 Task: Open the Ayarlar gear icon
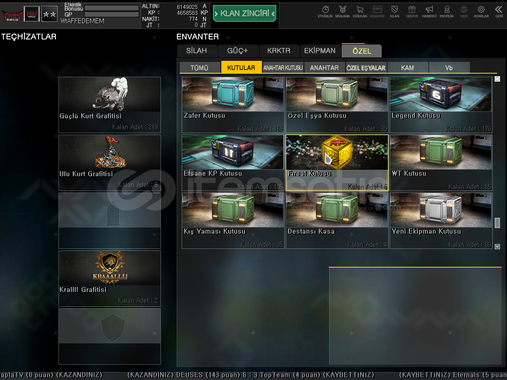point(481,11)
